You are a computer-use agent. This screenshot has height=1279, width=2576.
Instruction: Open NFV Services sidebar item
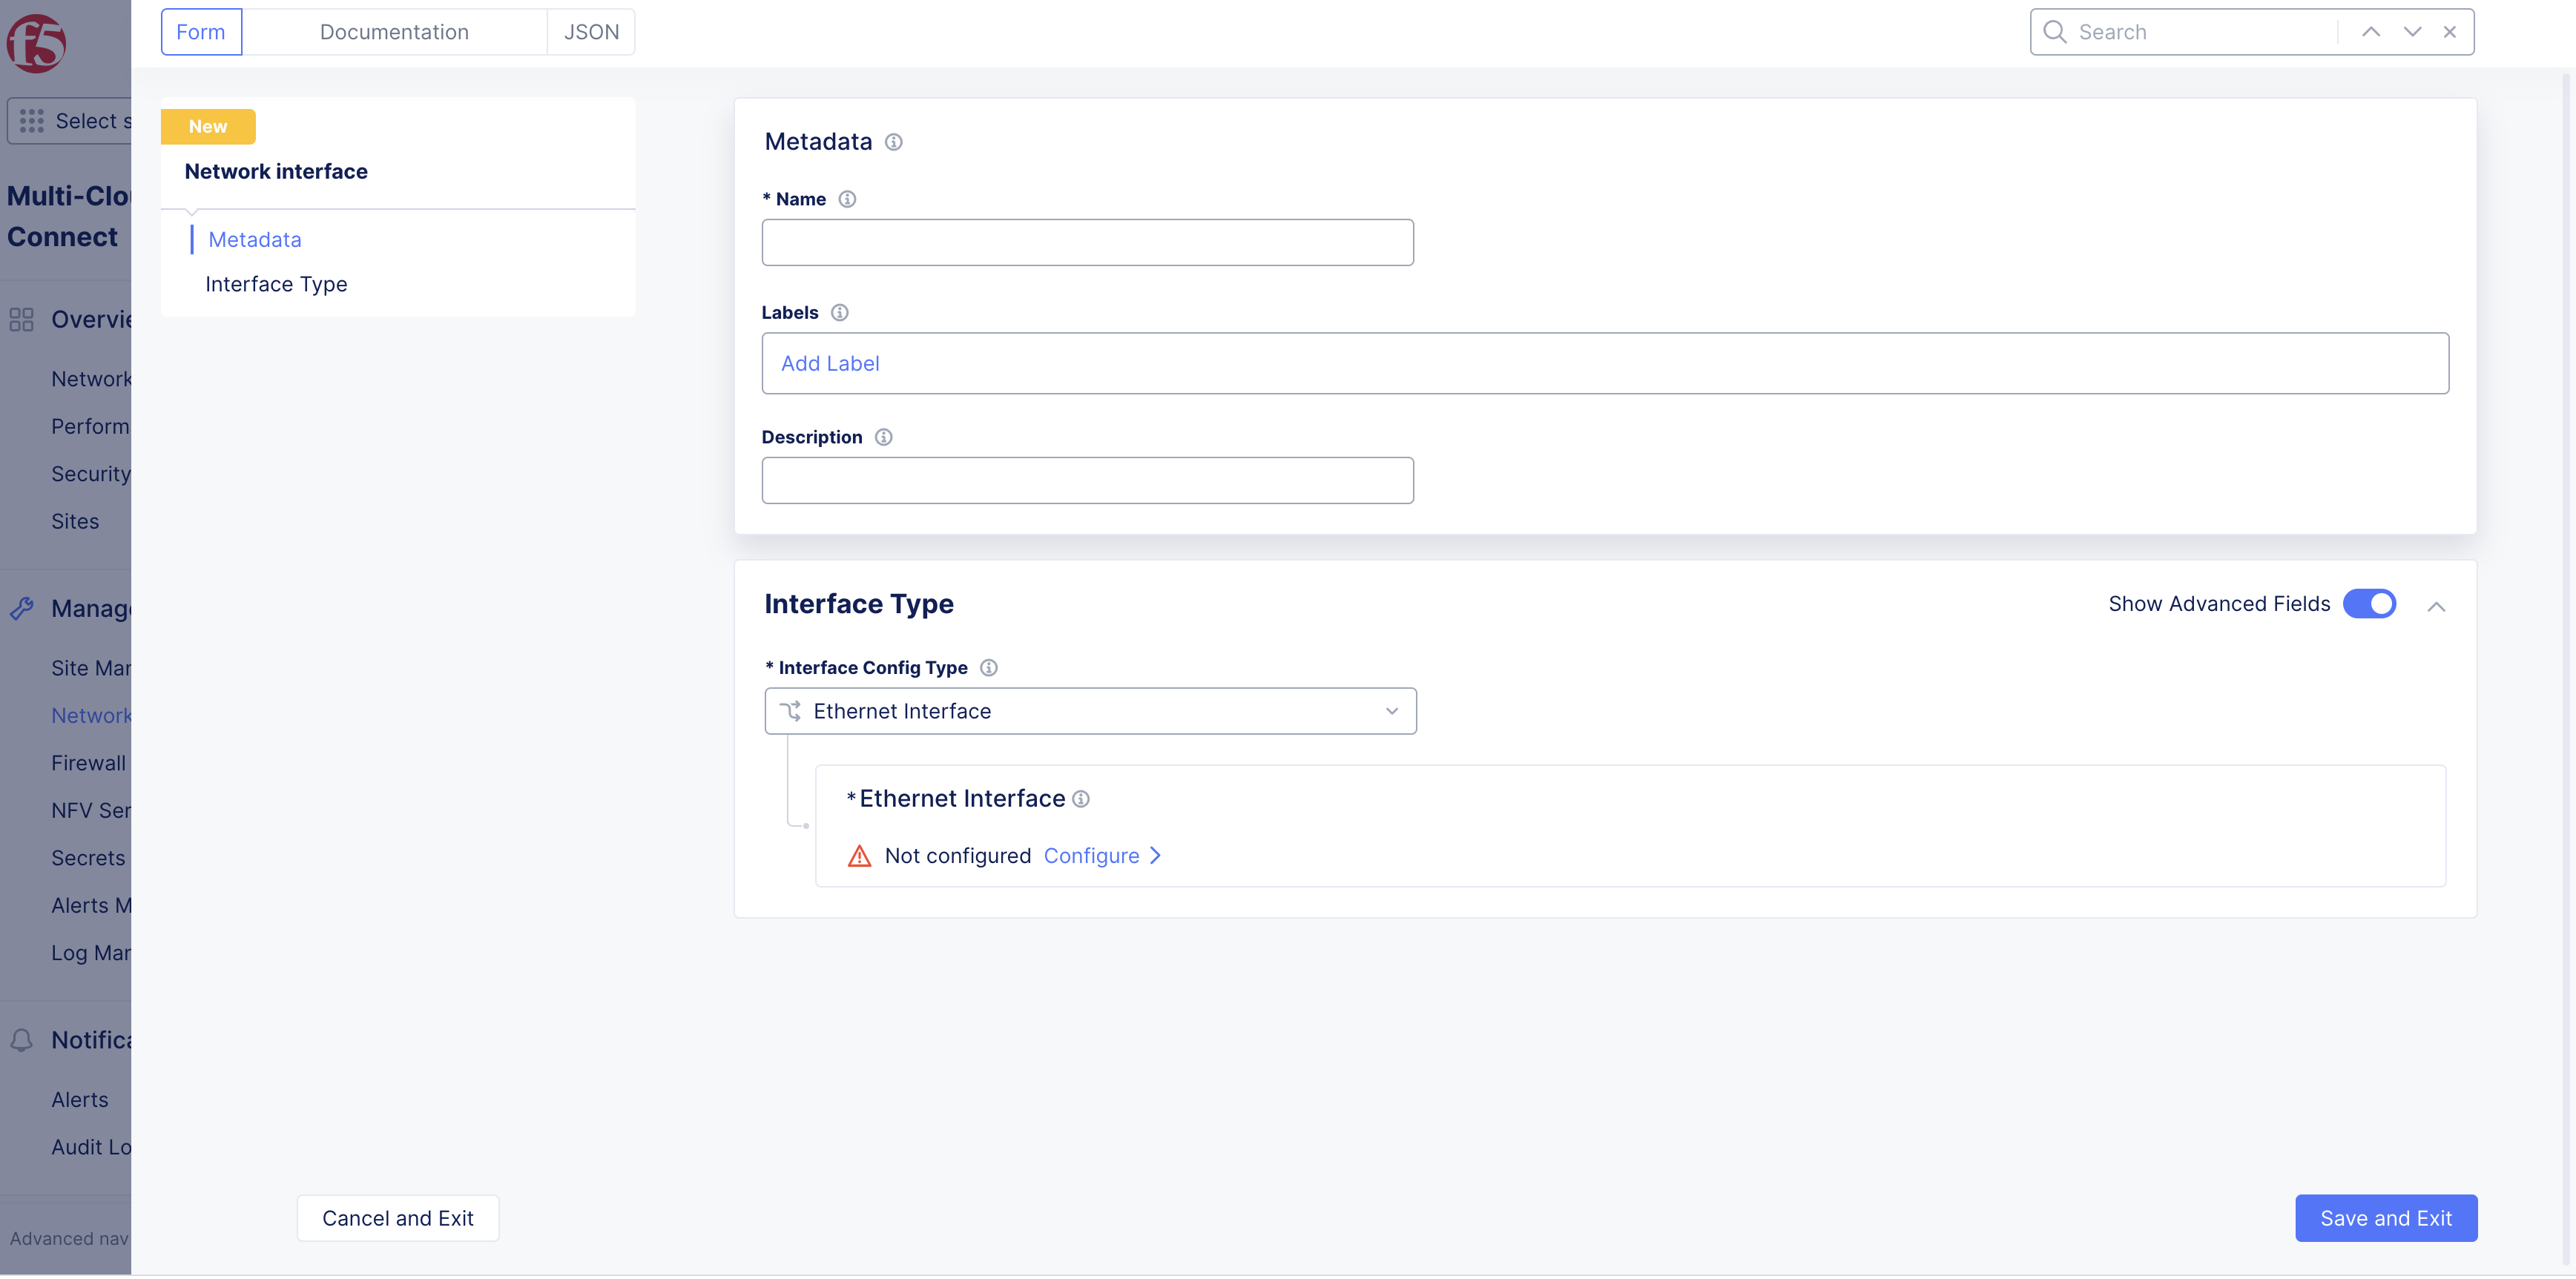coord(91,811)
